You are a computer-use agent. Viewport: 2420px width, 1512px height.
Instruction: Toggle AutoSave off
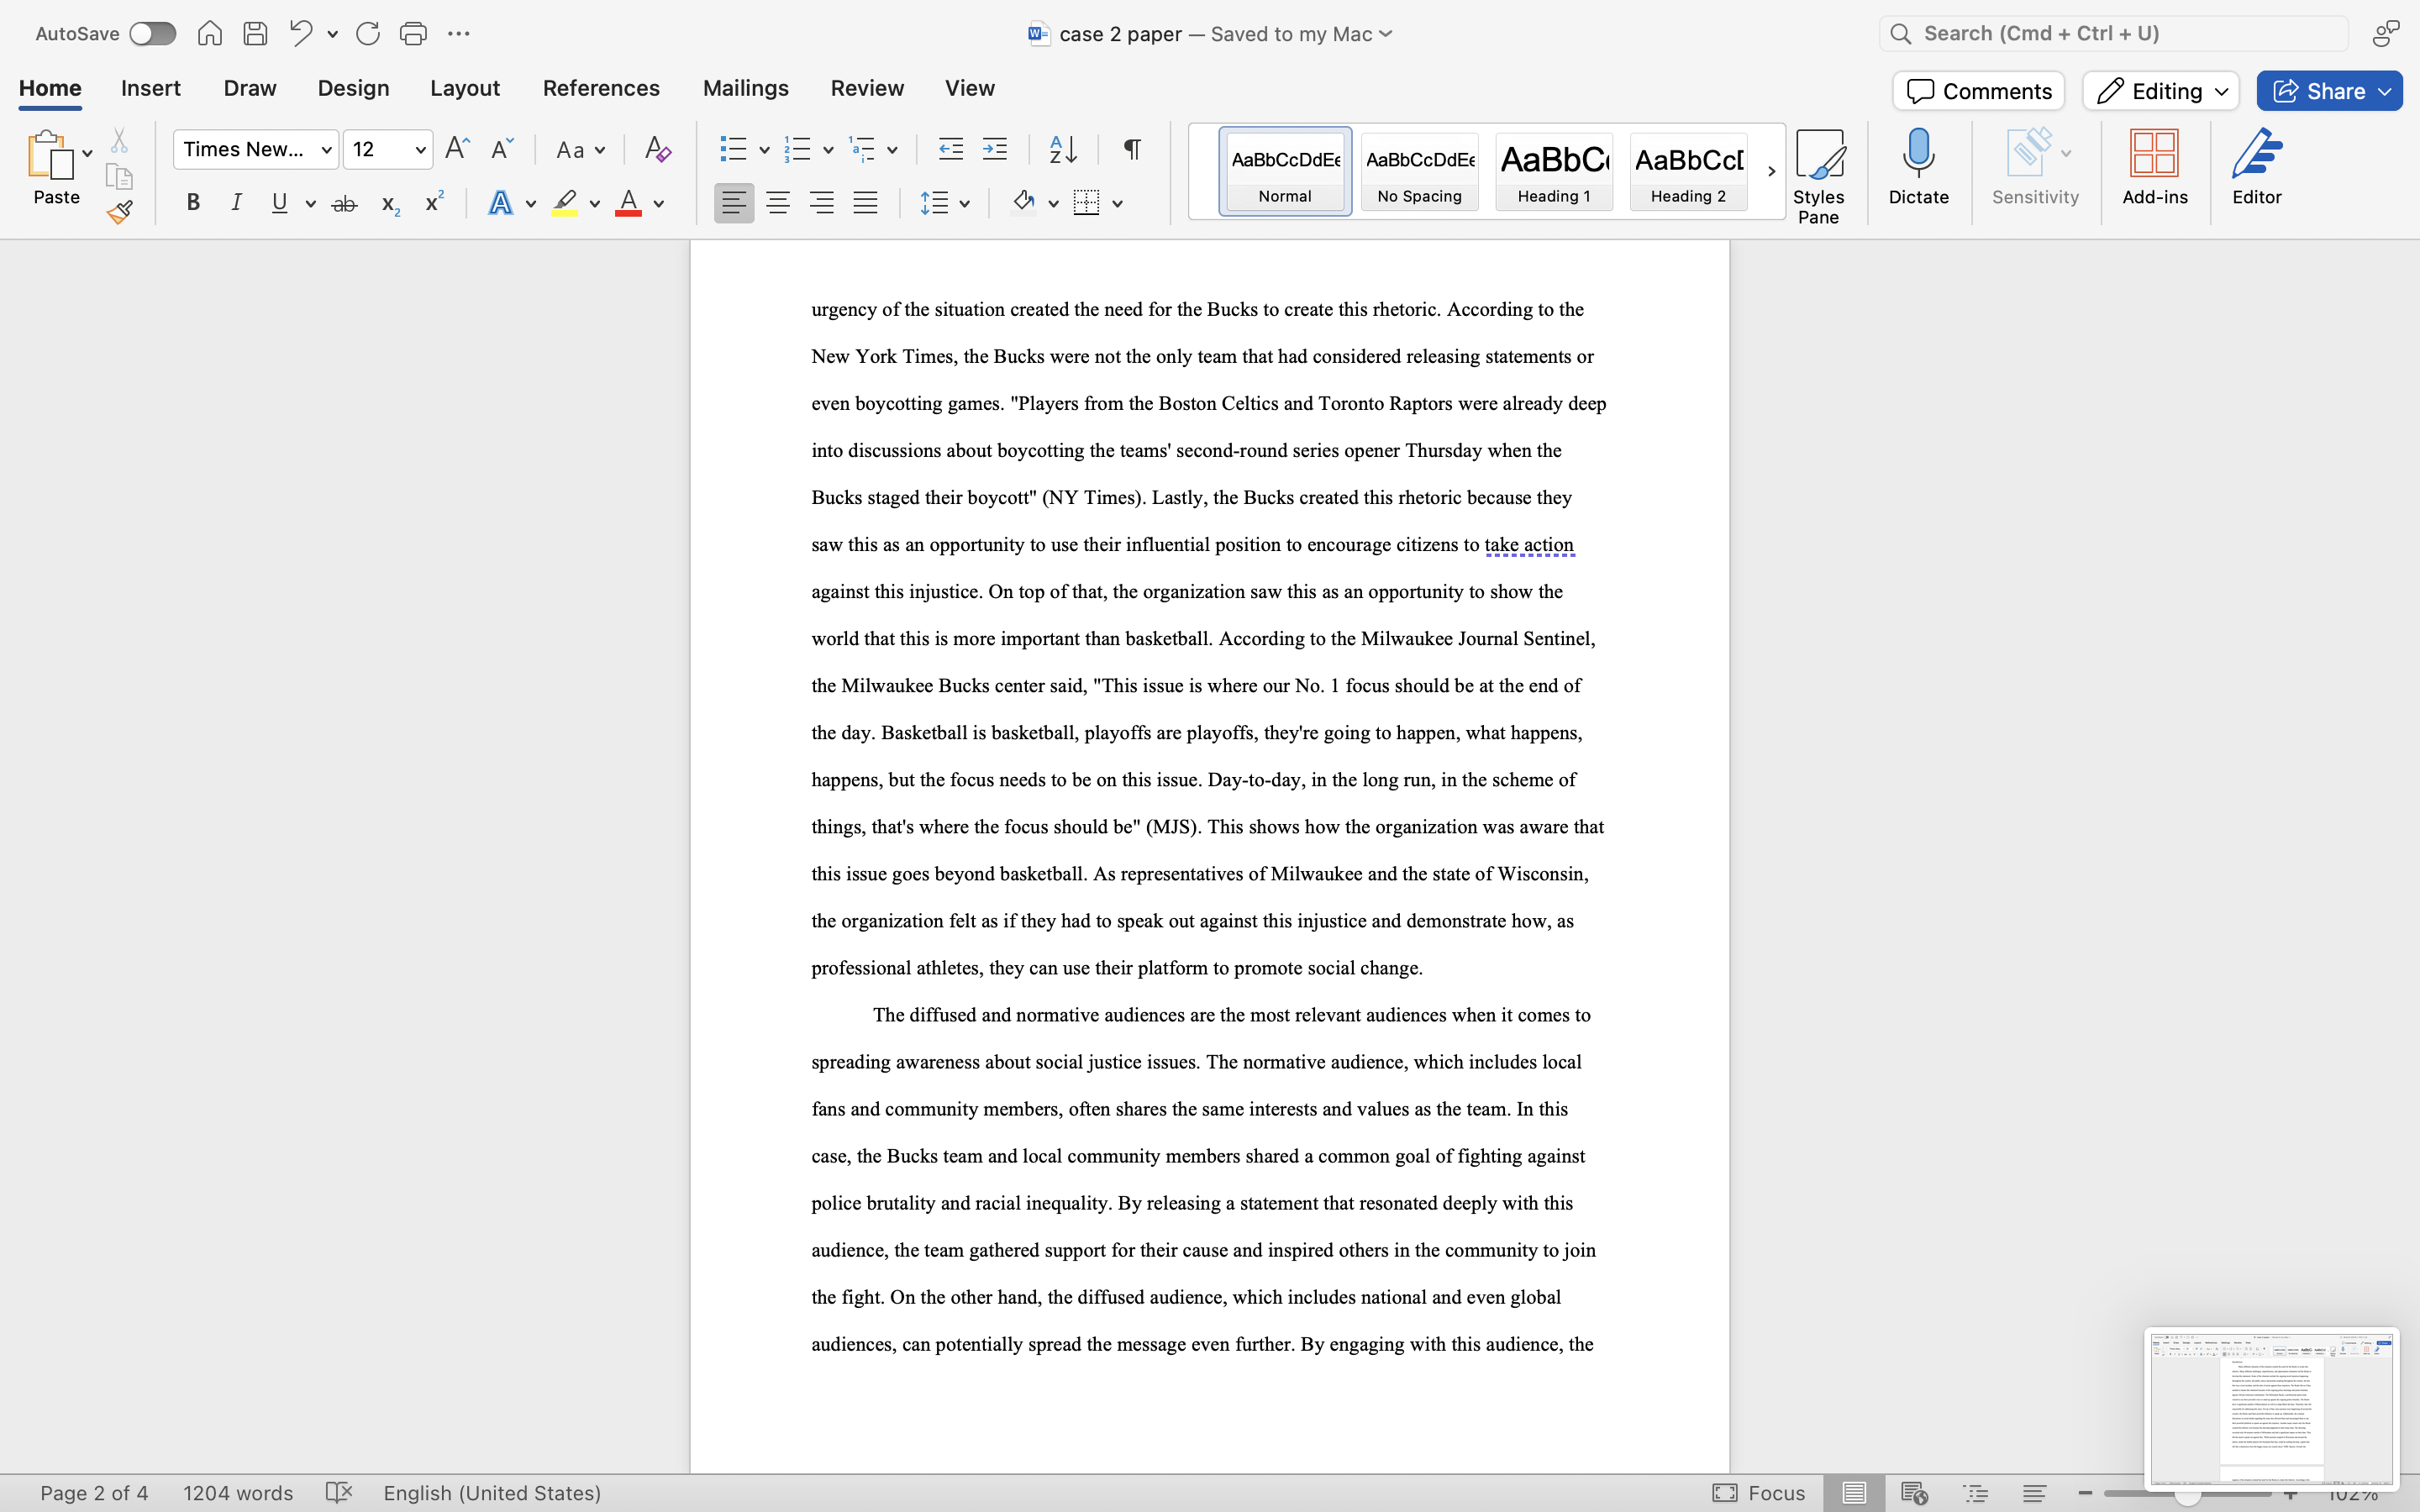coord(152,33)
